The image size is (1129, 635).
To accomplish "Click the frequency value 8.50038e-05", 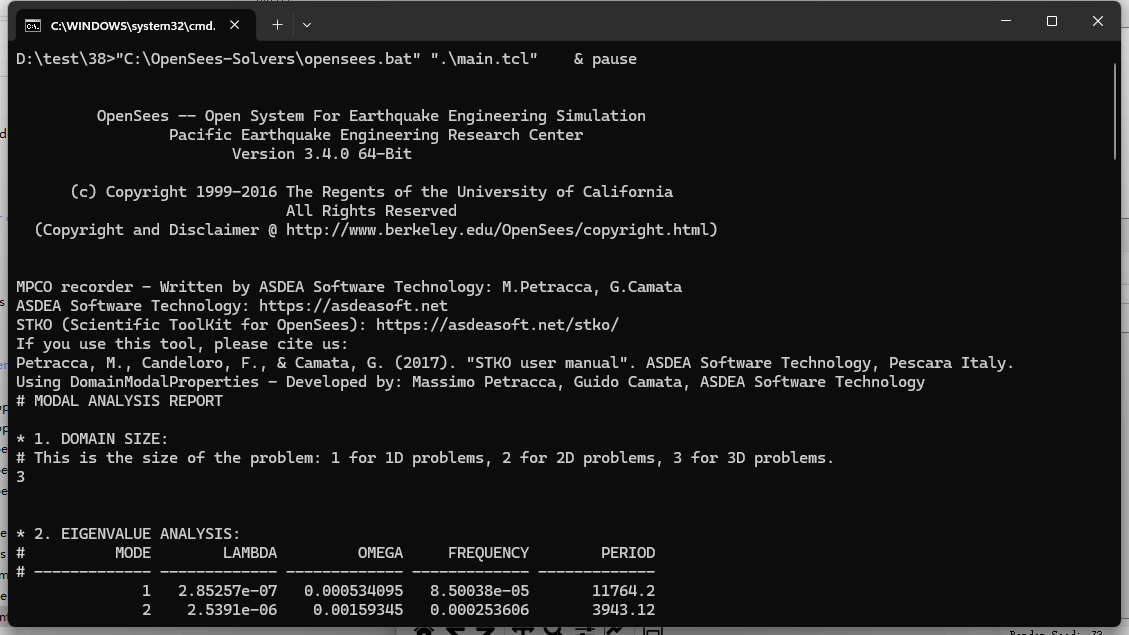I will pos(480,591).
